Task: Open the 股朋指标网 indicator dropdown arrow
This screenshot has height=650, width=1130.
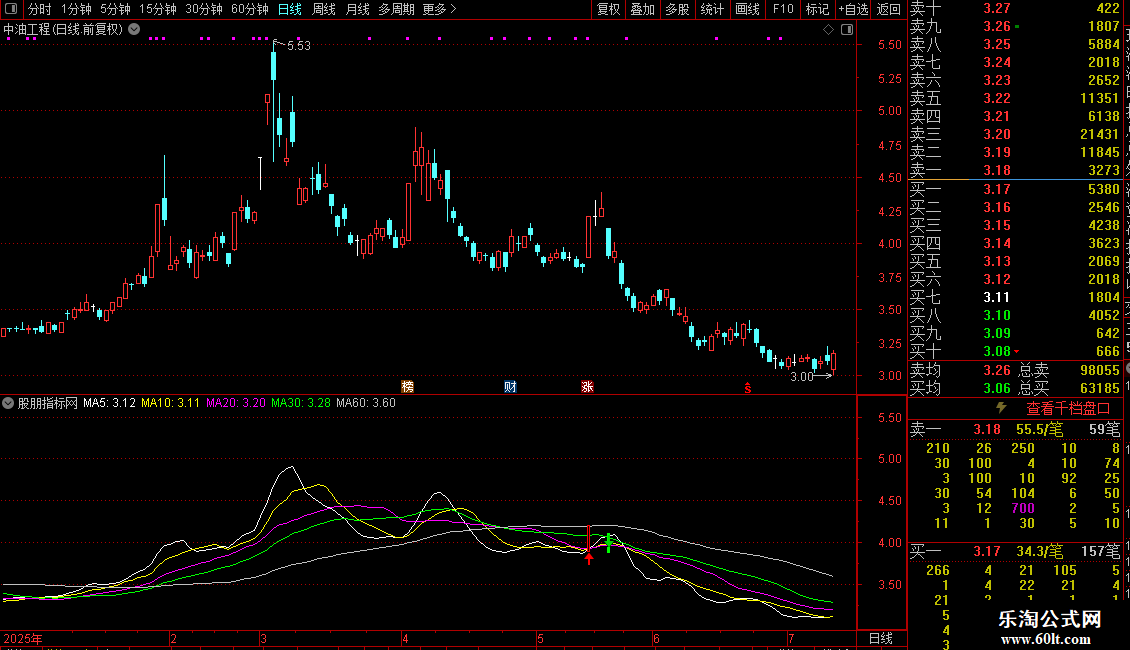Action: (x=8, y=403)
